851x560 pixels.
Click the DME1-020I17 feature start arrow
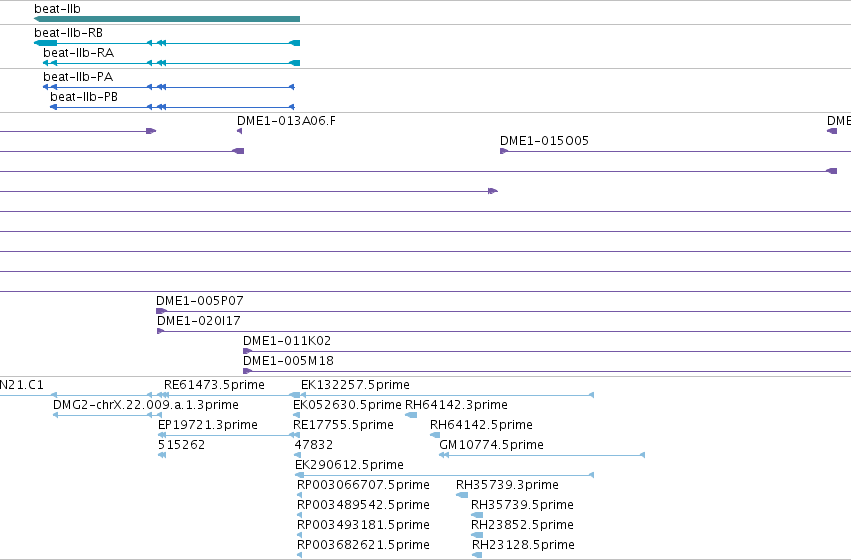click(x=161, y=331)
